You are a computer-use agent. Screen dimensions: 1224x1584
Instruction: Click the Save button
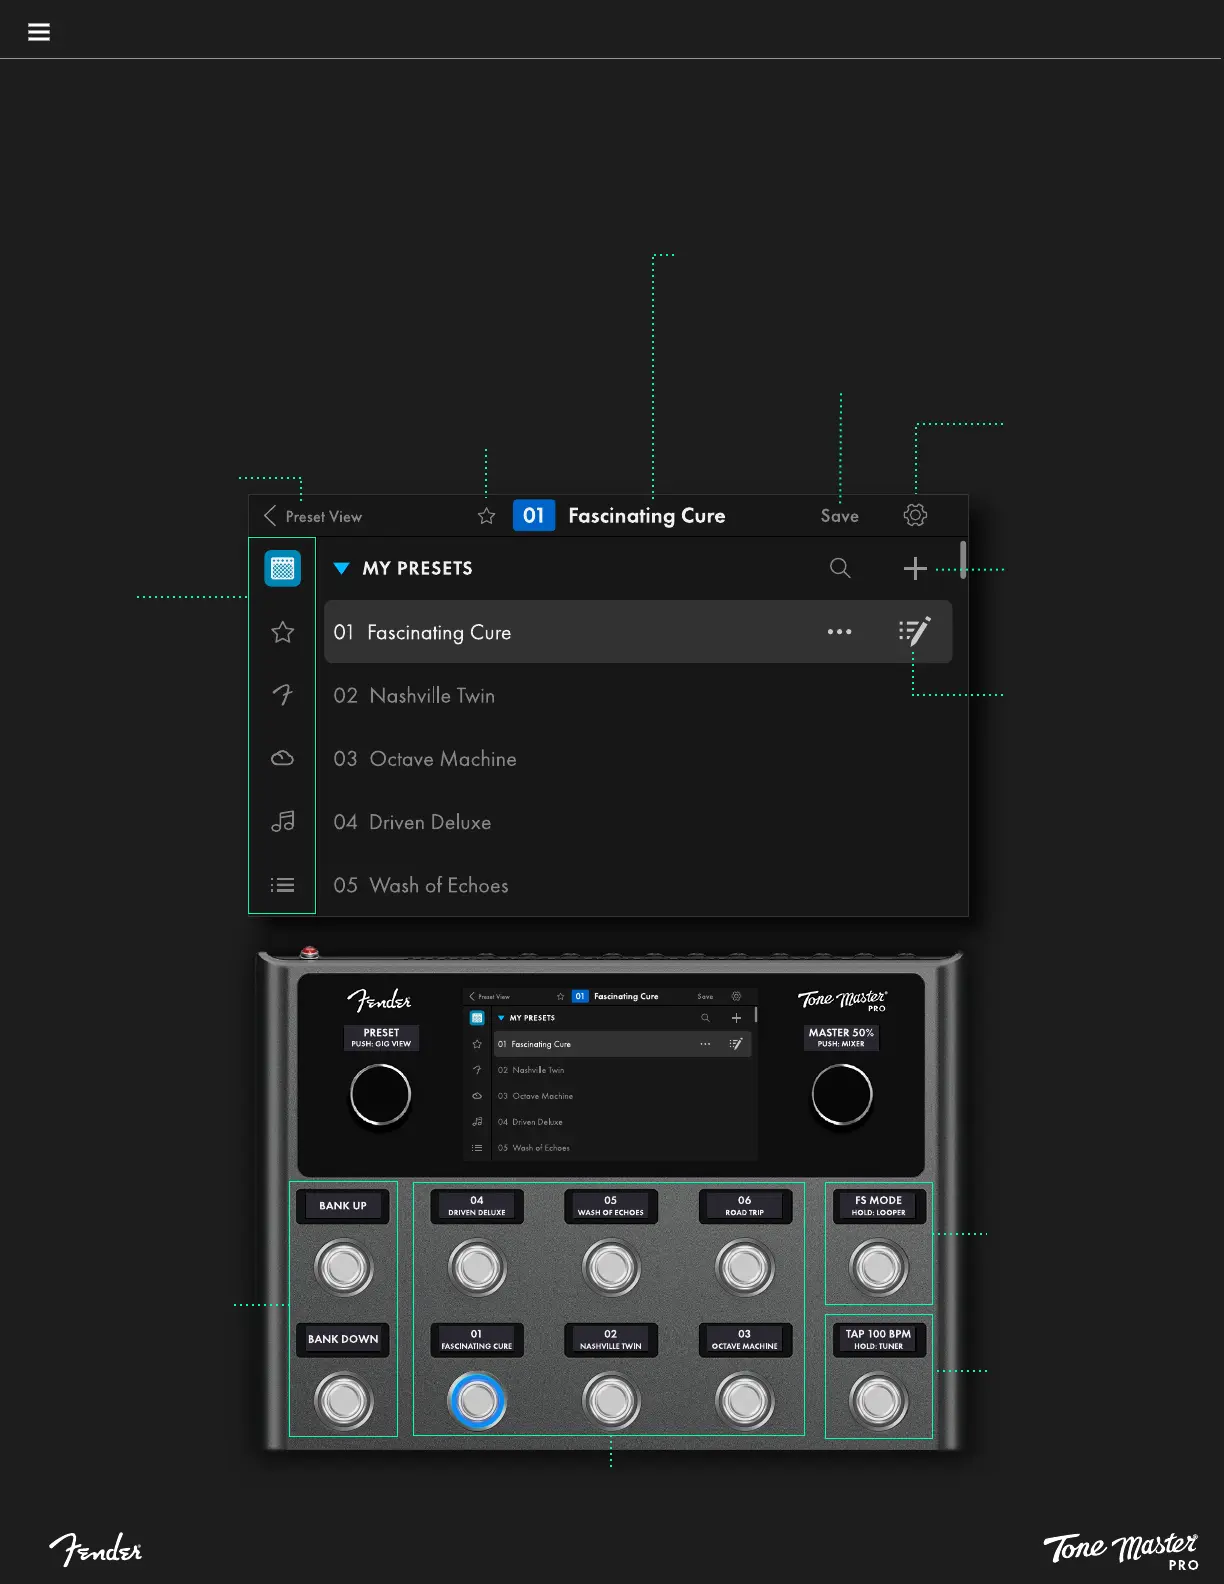coord(840,516)
